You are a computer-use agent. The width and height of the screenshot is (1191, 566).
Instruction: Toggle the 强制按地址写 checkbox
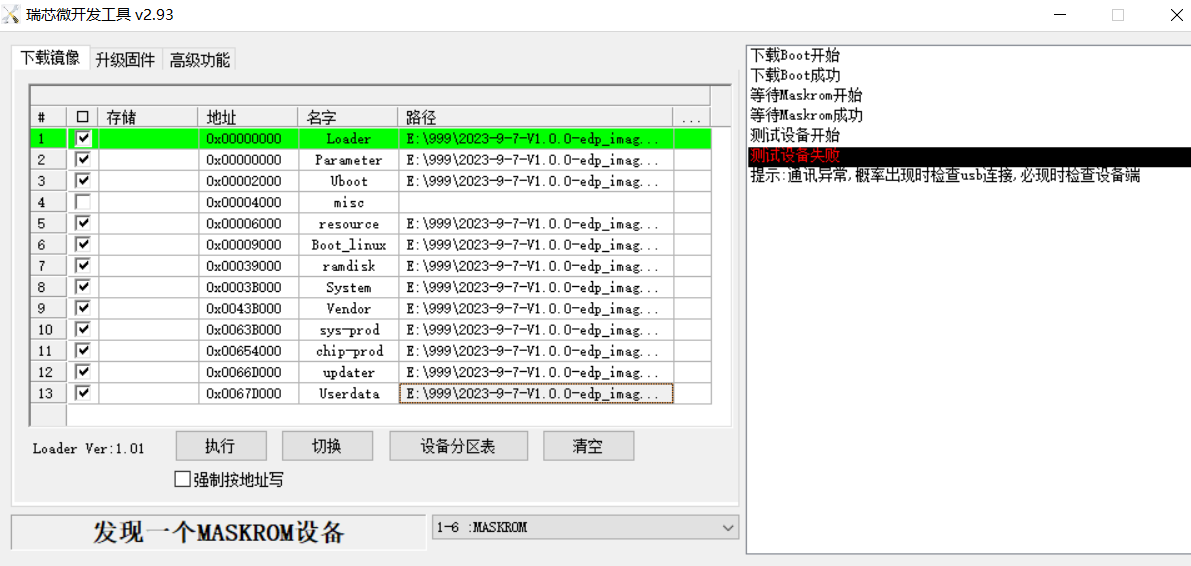point(182,480)
